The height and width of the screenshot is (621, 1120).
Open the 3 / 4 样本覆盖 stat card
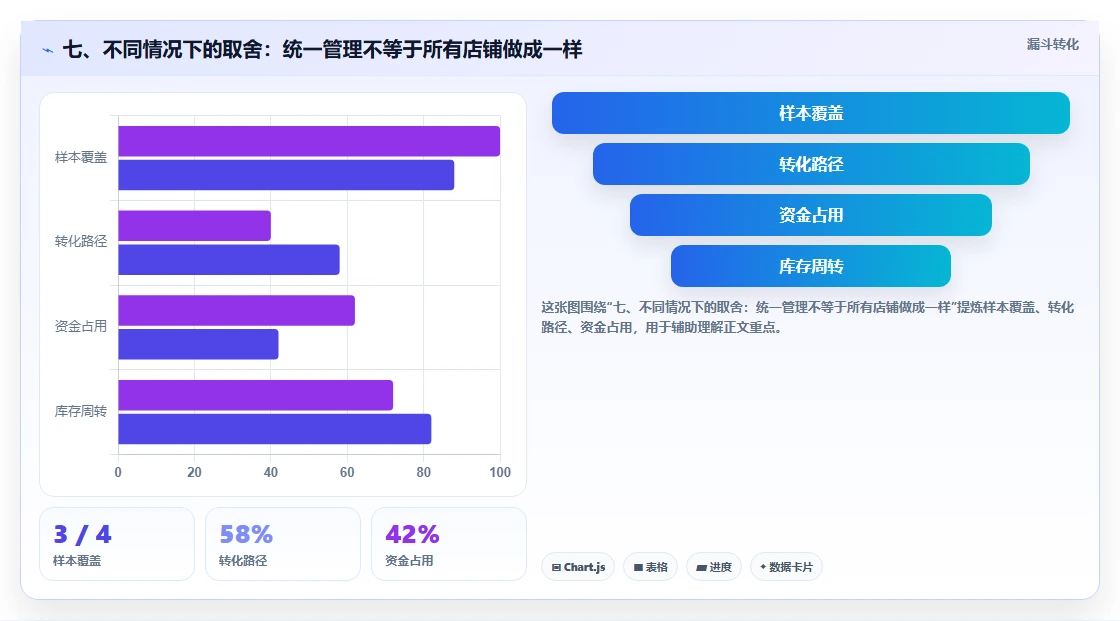[x=117, y=544]
